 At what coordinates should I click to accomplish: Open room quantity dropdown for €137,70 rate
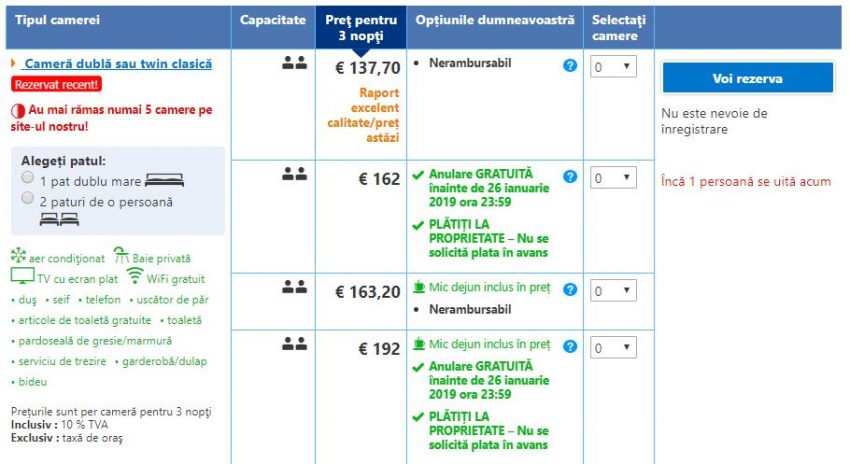pyautogui.click(x=613, y=67)
